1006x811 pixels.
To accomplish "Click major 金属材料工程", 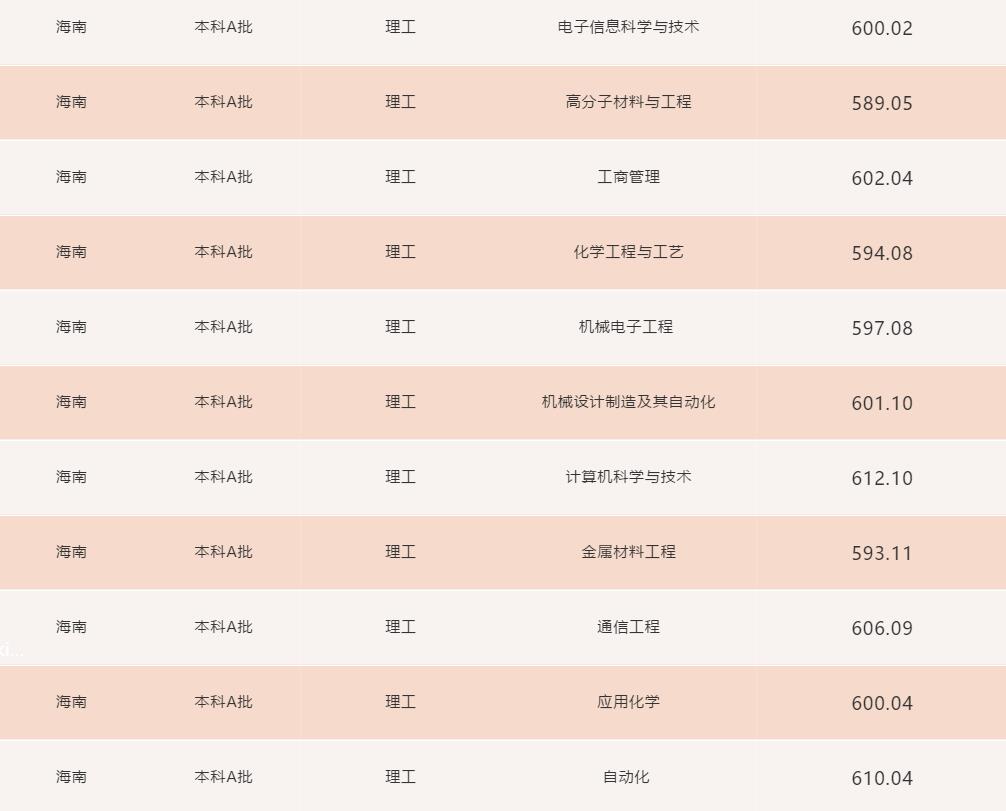I will coord(628,552).
